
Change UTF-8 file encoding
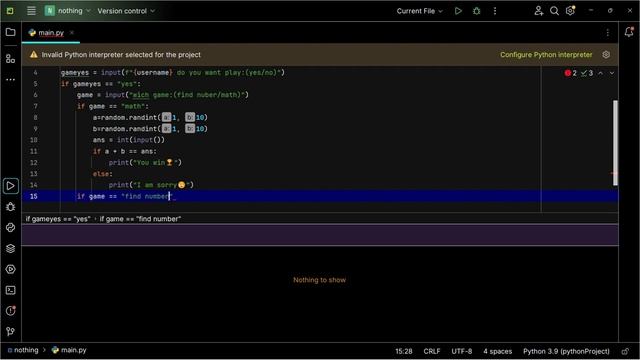click(x=462, y=351)
